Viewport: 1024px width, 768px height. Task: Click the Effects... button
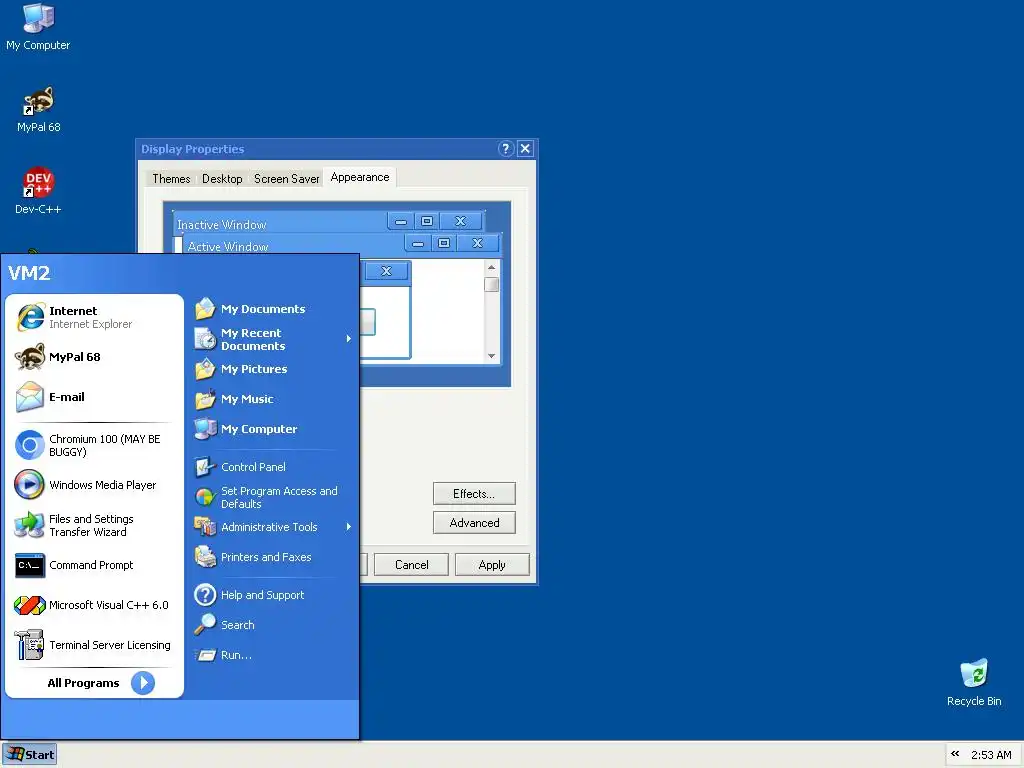(x=474, y=494)
